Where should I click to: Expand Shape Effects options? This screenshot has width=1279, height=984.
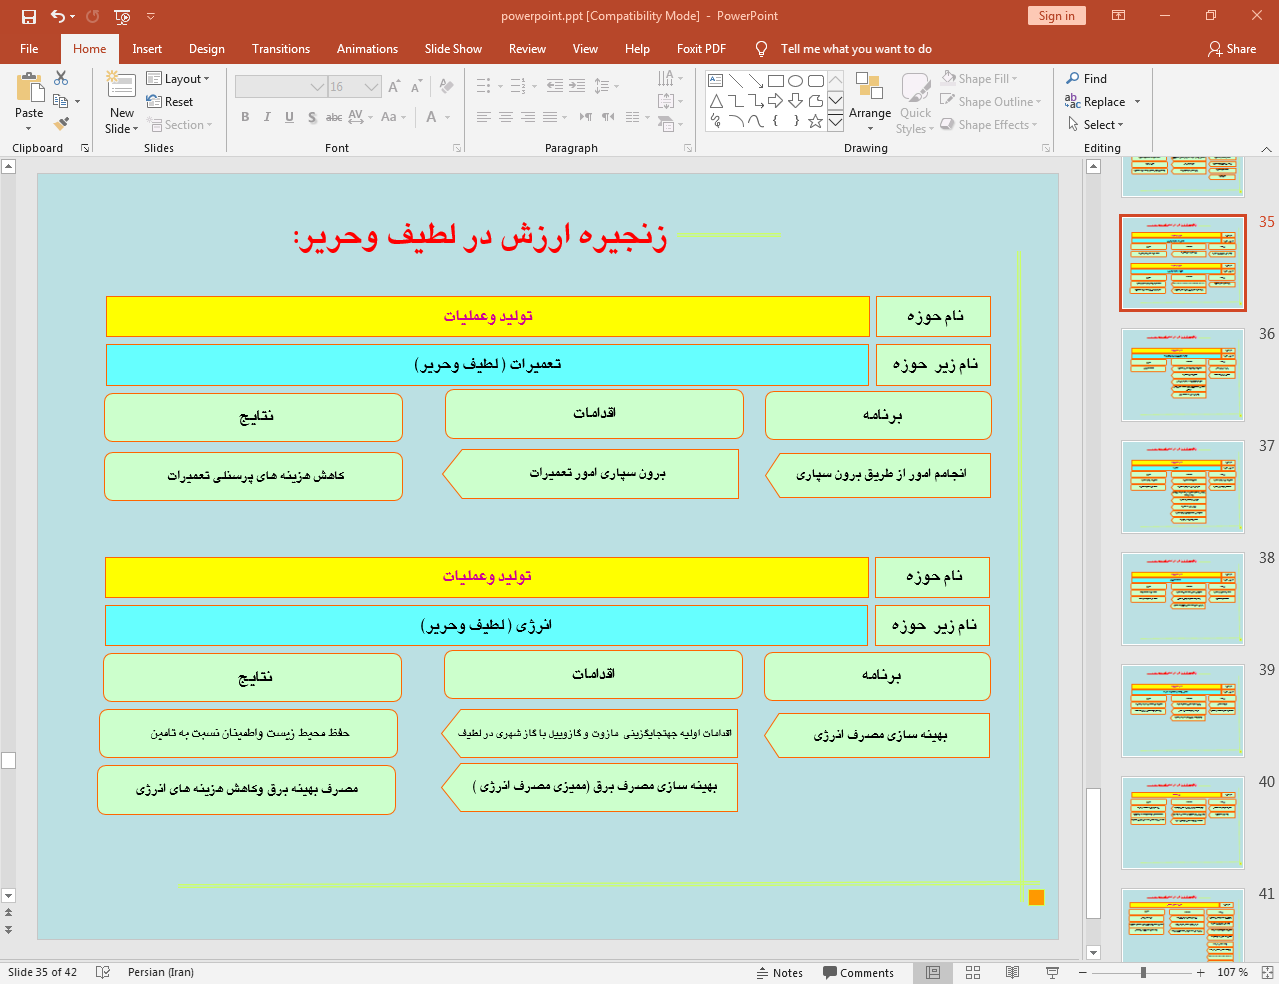click(989, 124)
